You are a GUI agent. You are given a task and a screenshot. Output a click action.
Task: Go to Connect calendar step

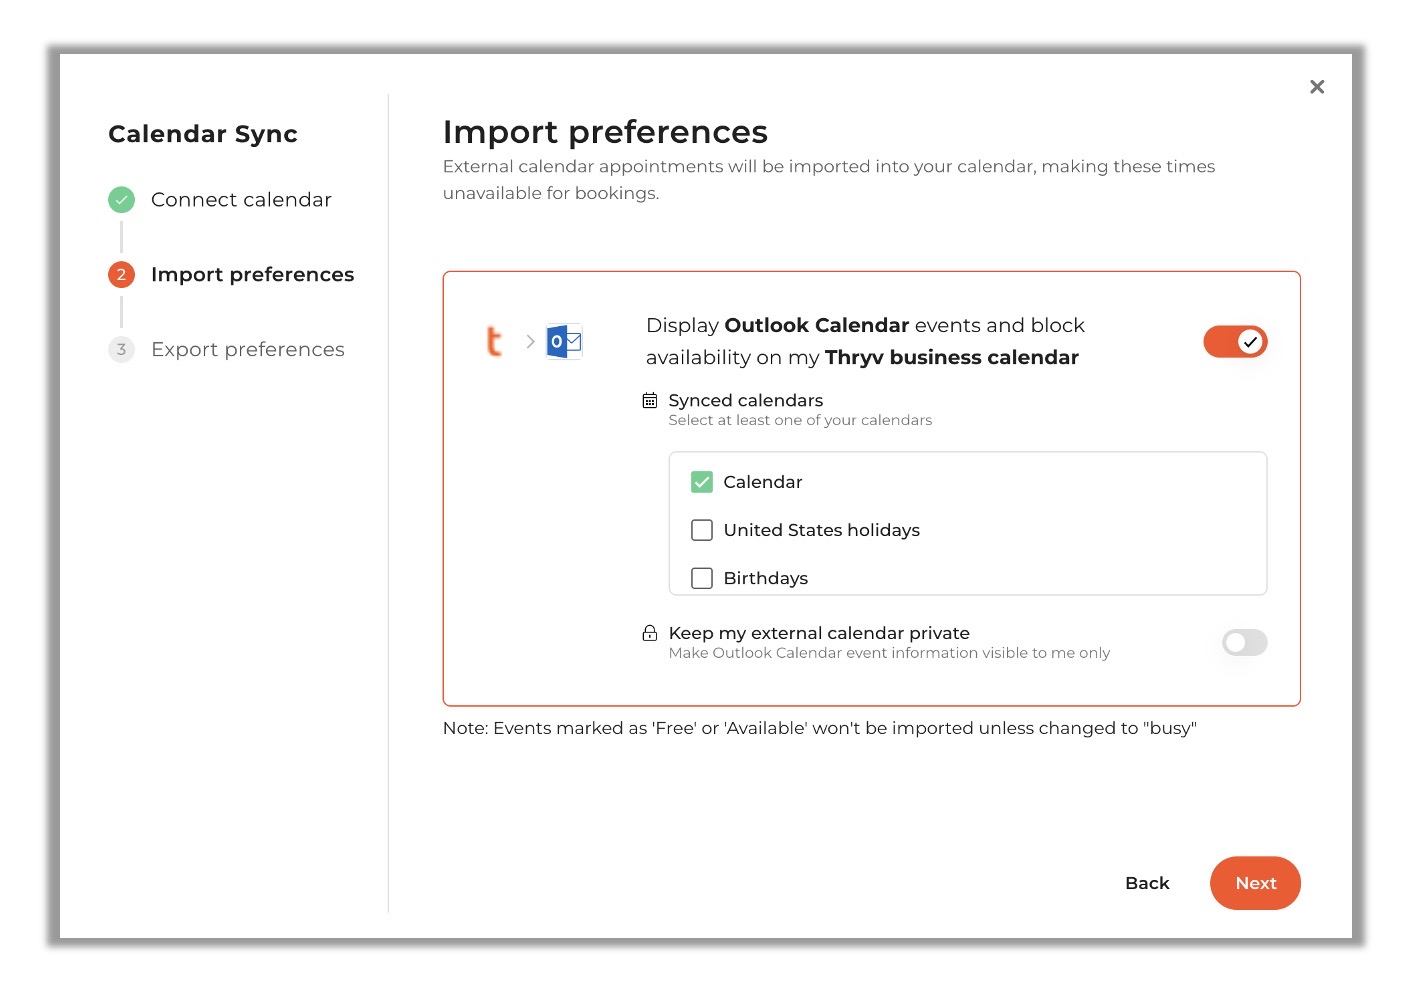coord(241,200)
